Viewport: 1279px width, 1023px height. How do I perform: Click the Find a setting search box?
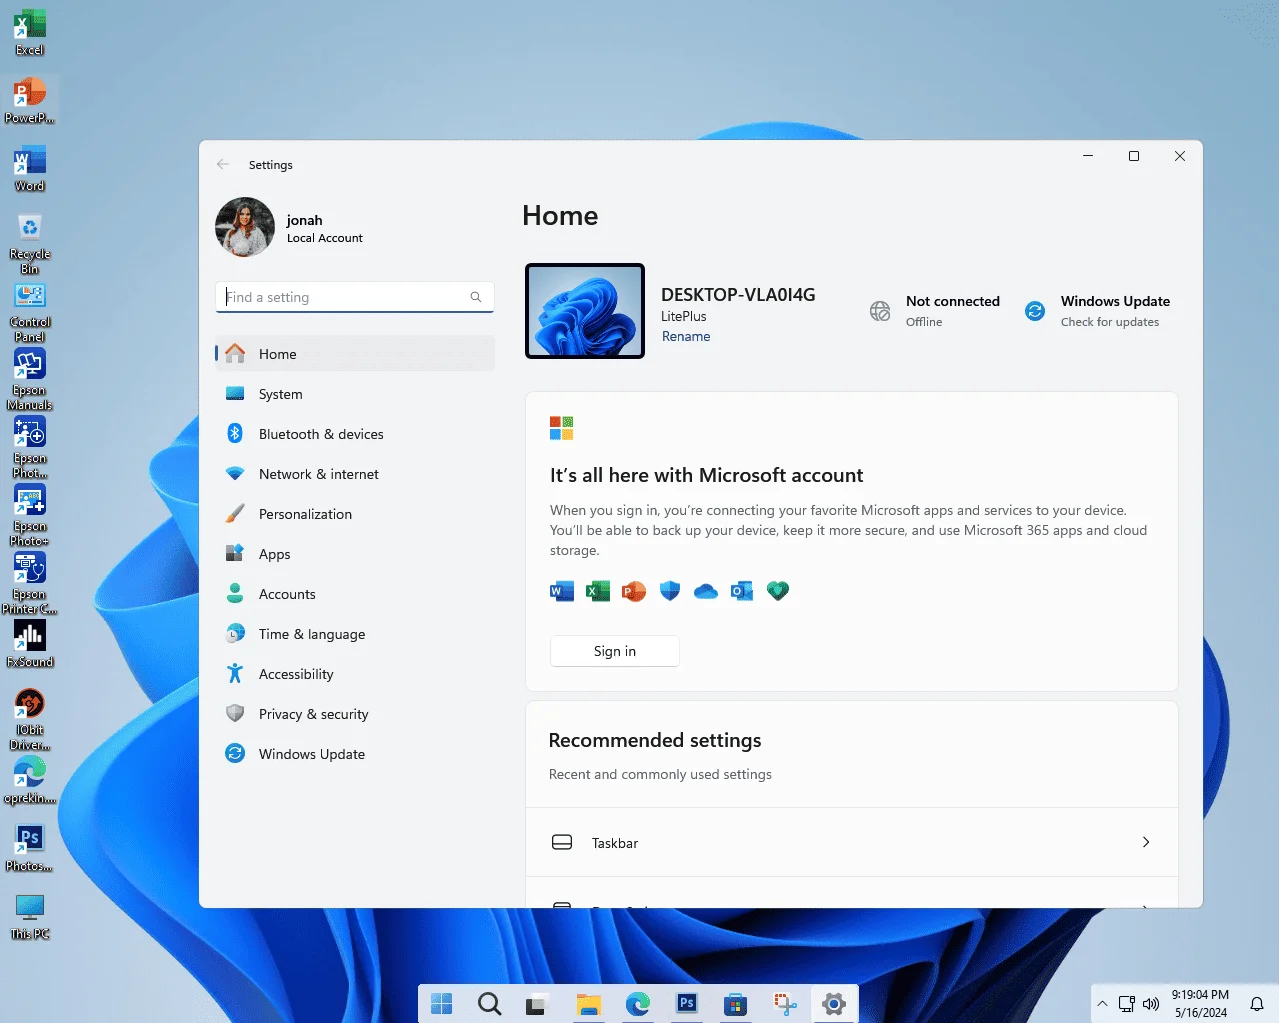[354, 297]
